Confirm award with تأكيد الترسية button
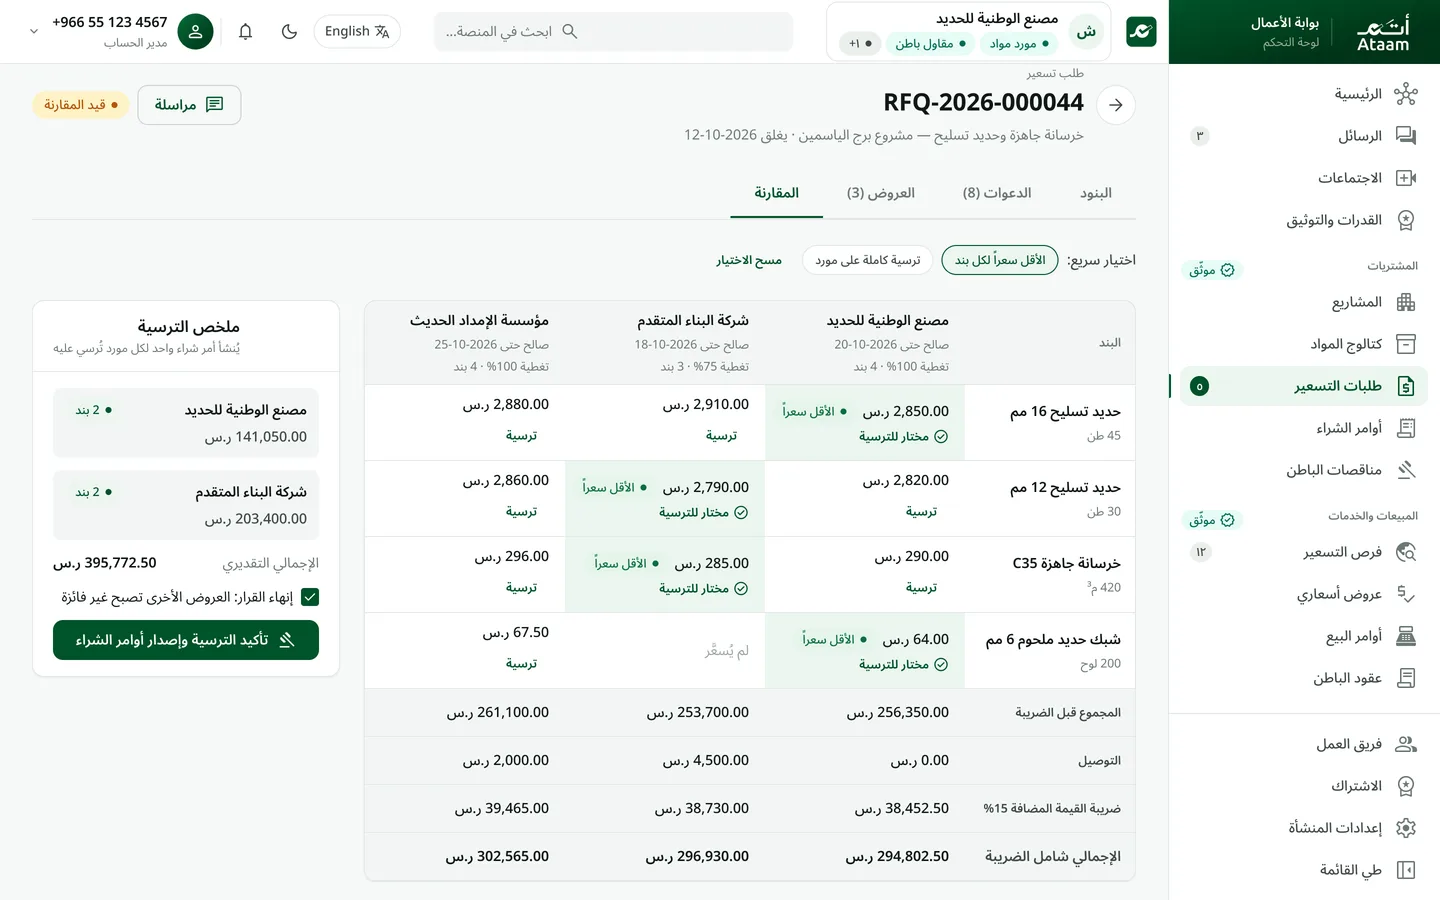 pyautogui.click(x=186, y=640)
